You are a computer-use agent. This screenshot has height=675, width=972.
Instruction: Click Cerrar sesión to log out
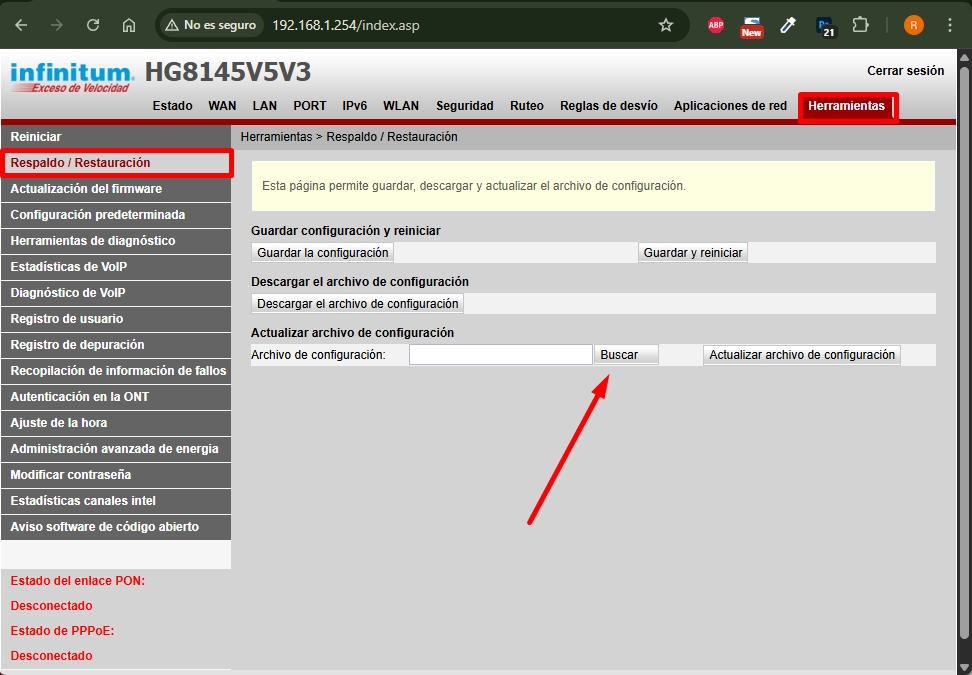(905, 71)
